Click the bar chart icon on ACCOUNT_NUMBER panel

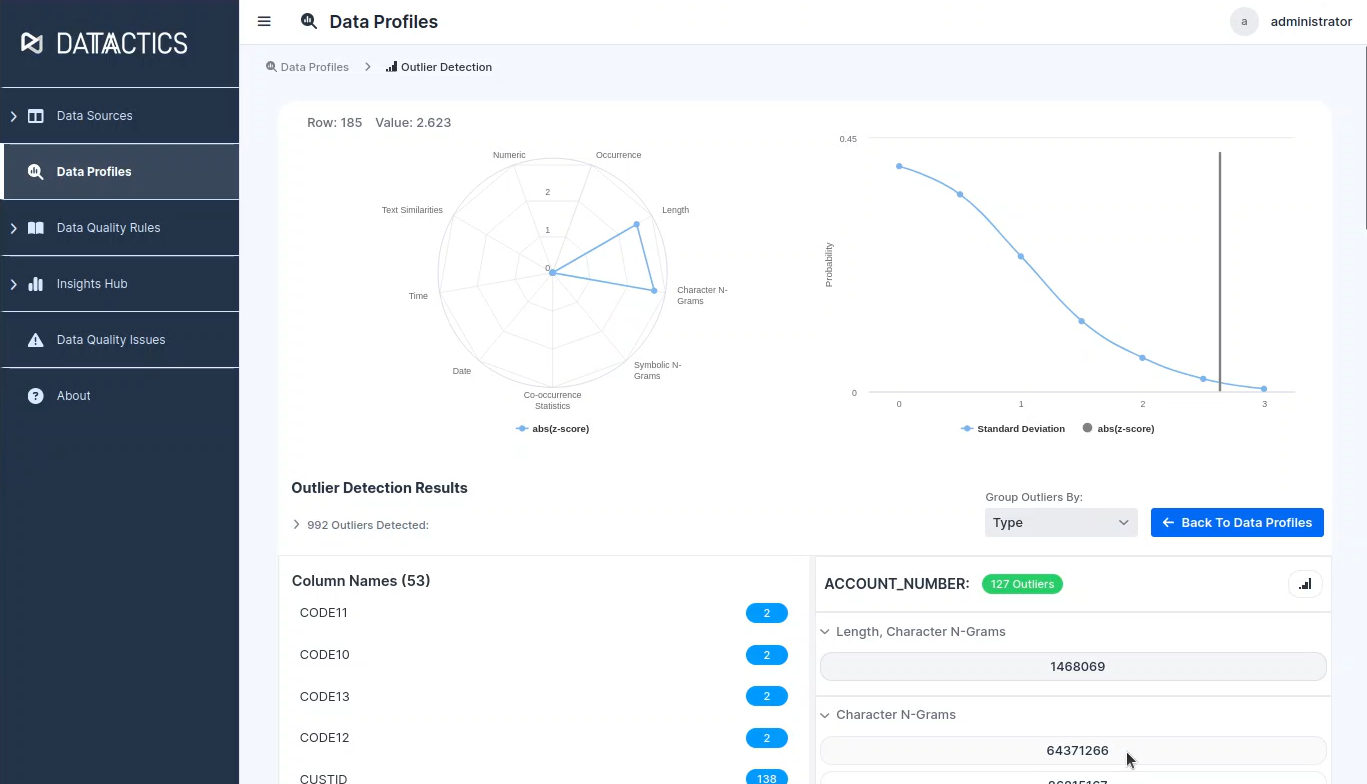1305,583
